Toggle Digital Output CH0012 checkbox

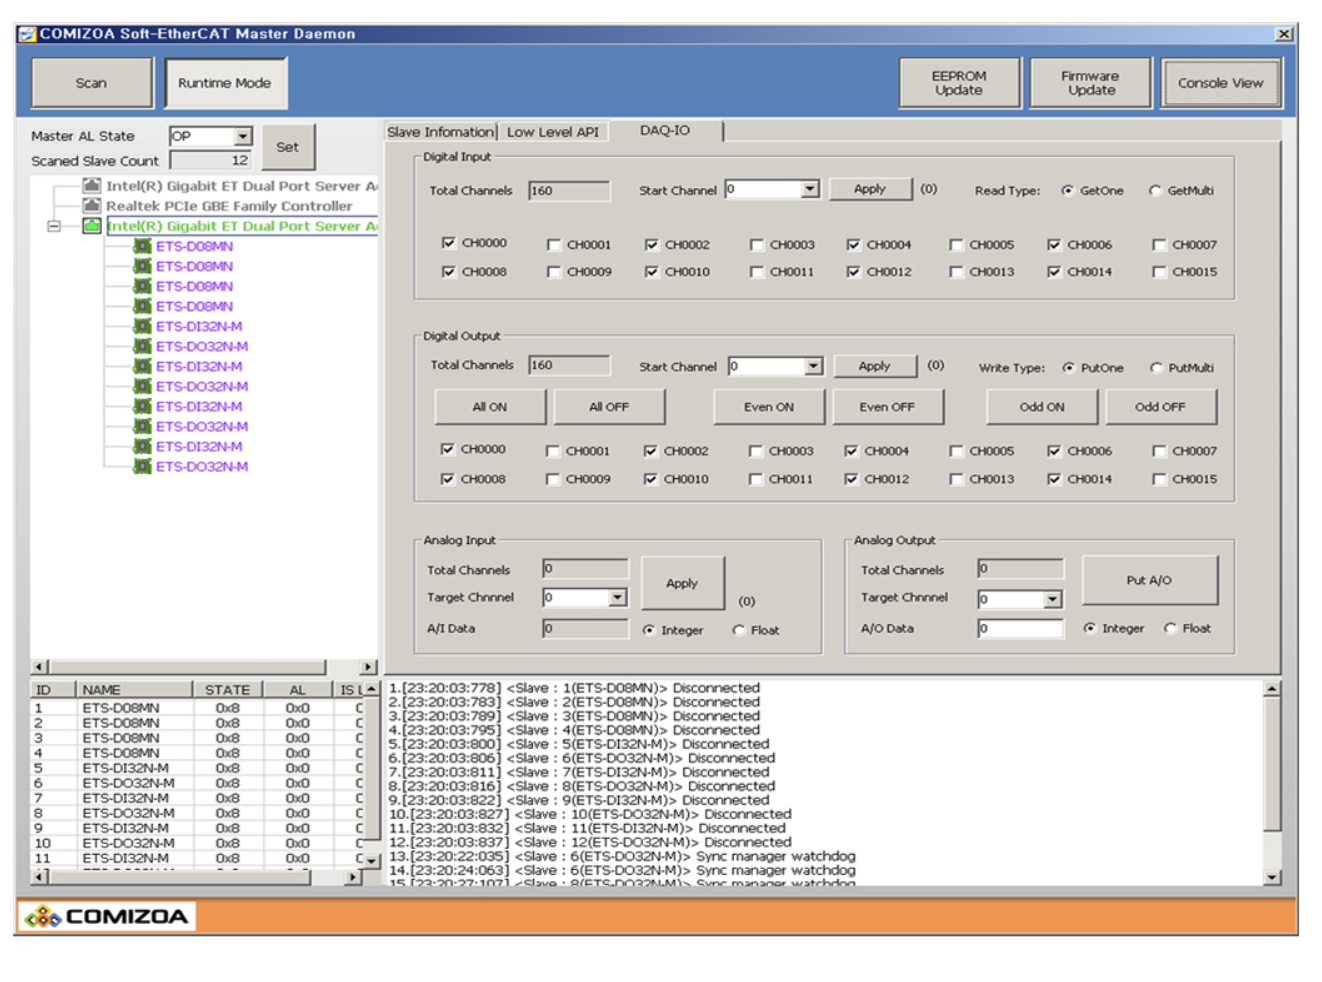pos(850,479)
